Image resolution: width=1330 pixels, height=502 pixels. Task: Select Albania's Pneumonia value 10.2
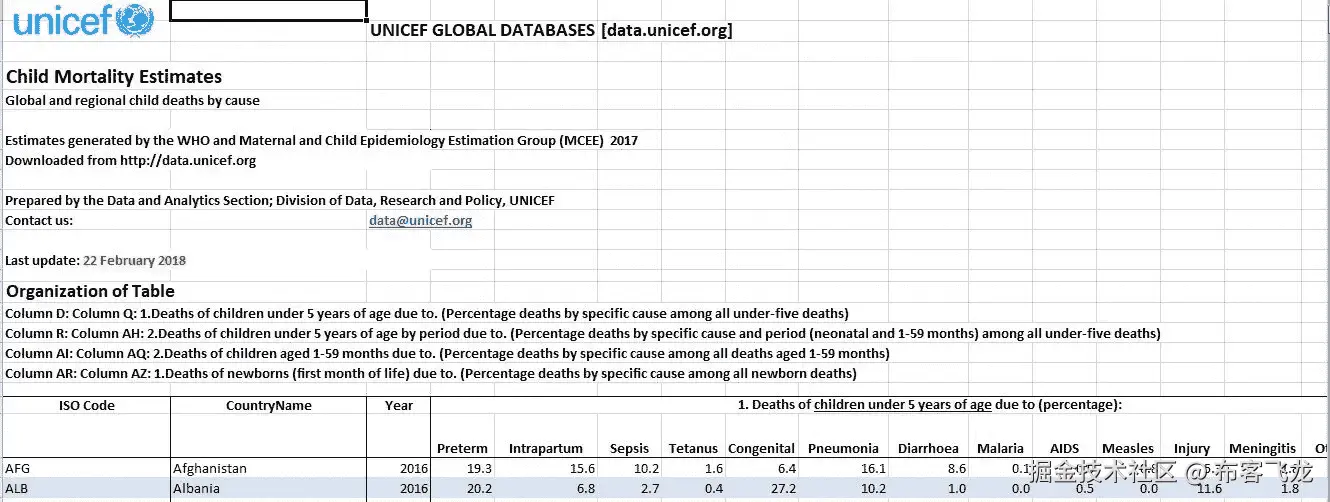pos(873,489)
